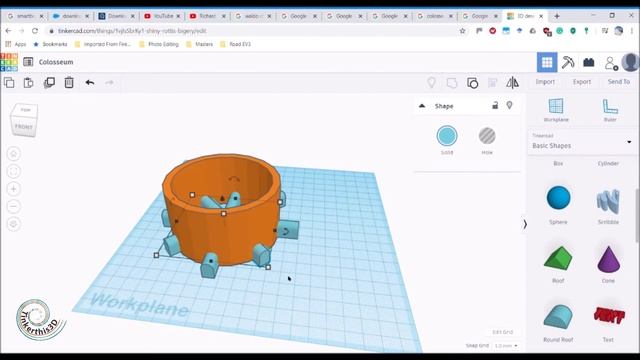Screen dimensions: 640x360
Task: Click the Import button
Action: click(545, 82)
